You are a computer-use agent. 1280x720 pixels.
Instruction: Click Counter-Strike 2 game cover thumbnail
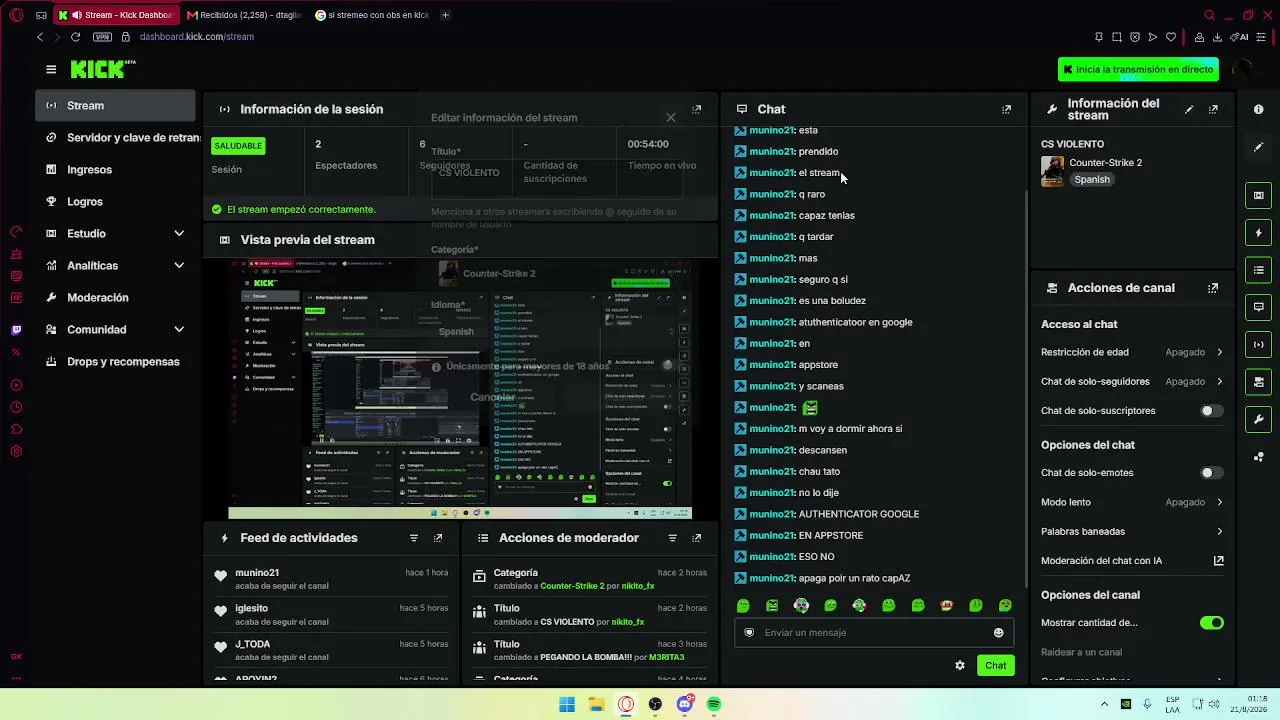[x=1052, y=171]
